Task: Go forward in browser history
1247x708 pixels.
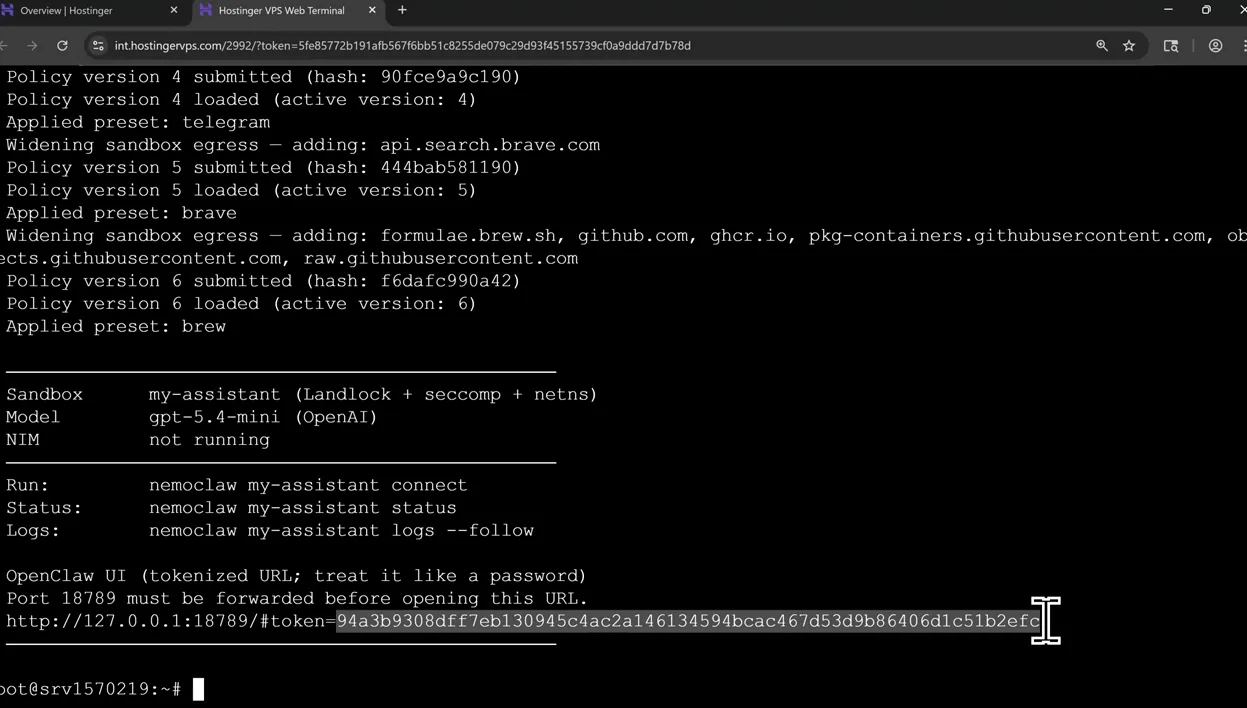Action: click(x=32, y=46)
